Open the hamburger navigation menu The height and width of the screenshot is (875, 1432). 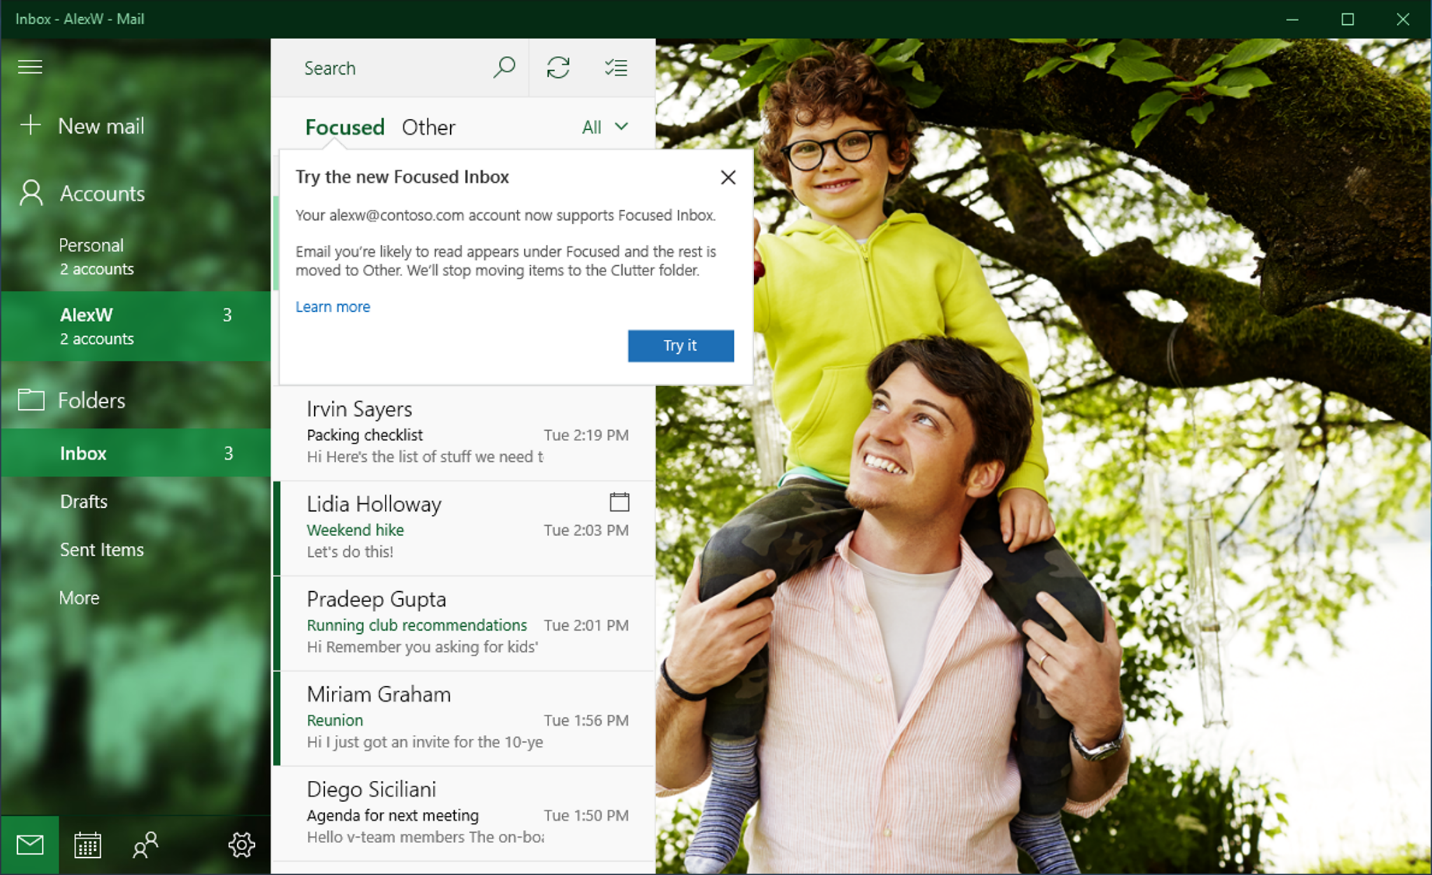pyautogui.click(x=30, y=67)
